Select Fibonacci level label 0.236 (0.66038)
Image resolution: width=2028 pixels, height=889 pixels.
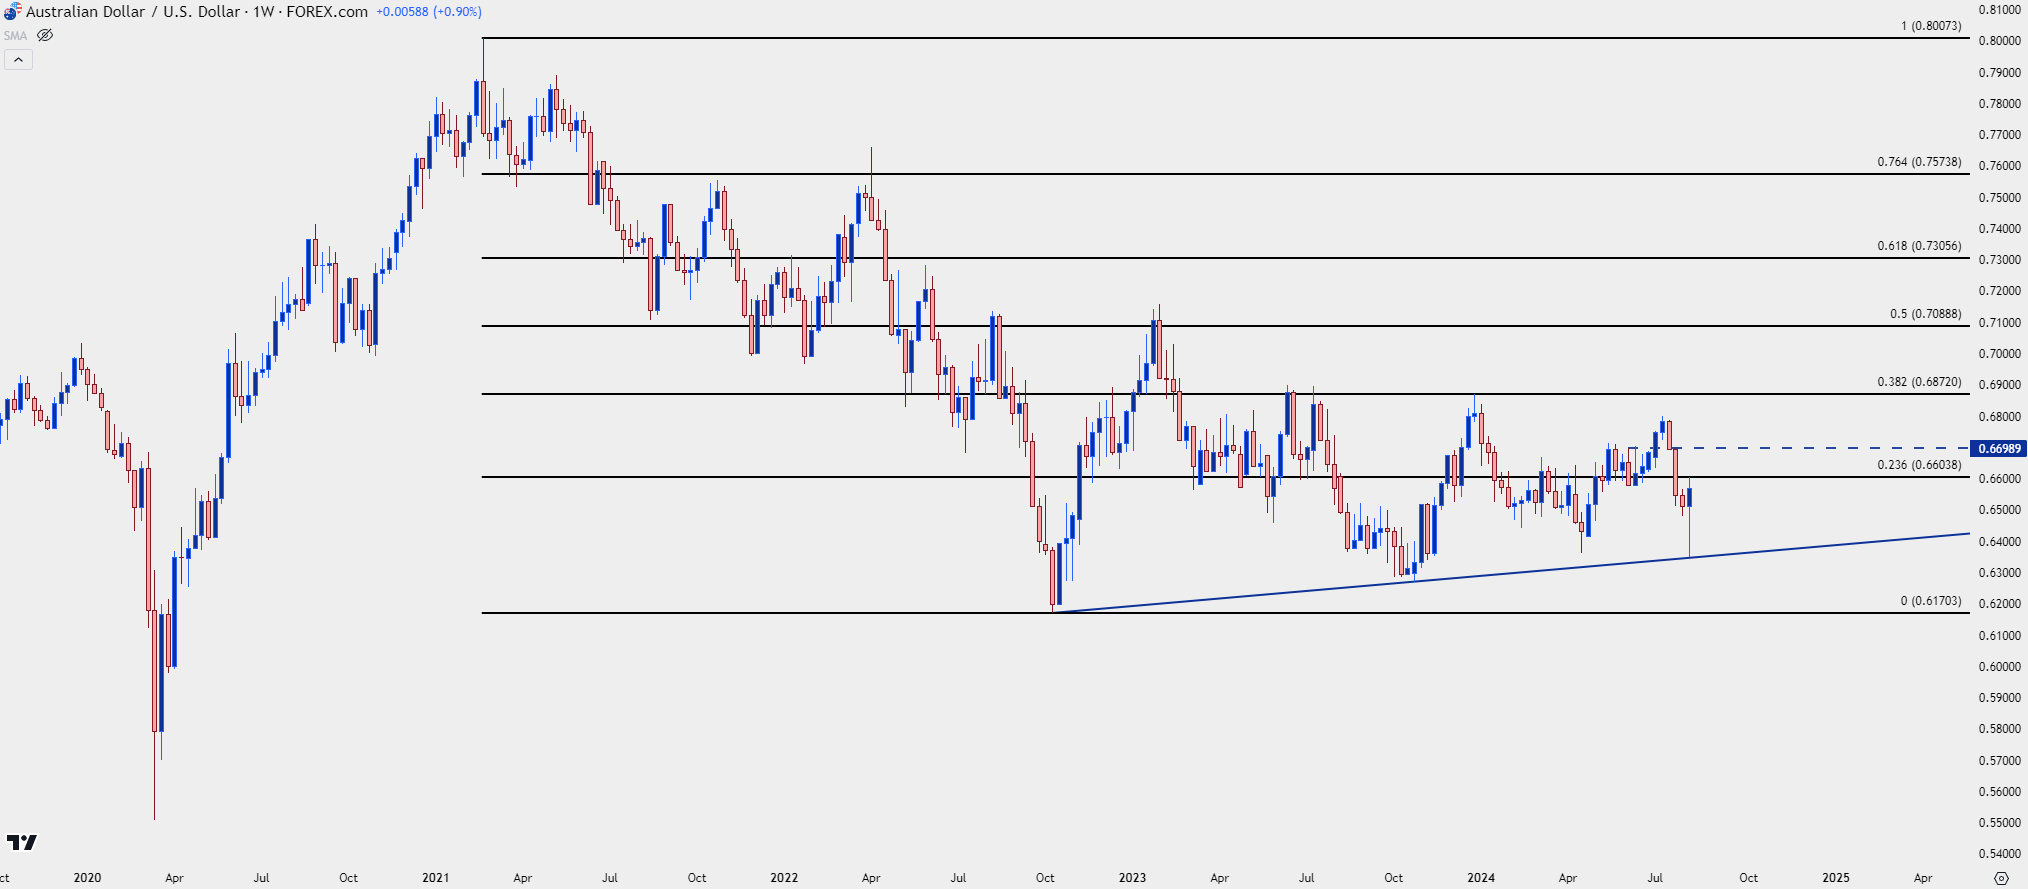coord(1919,465)
